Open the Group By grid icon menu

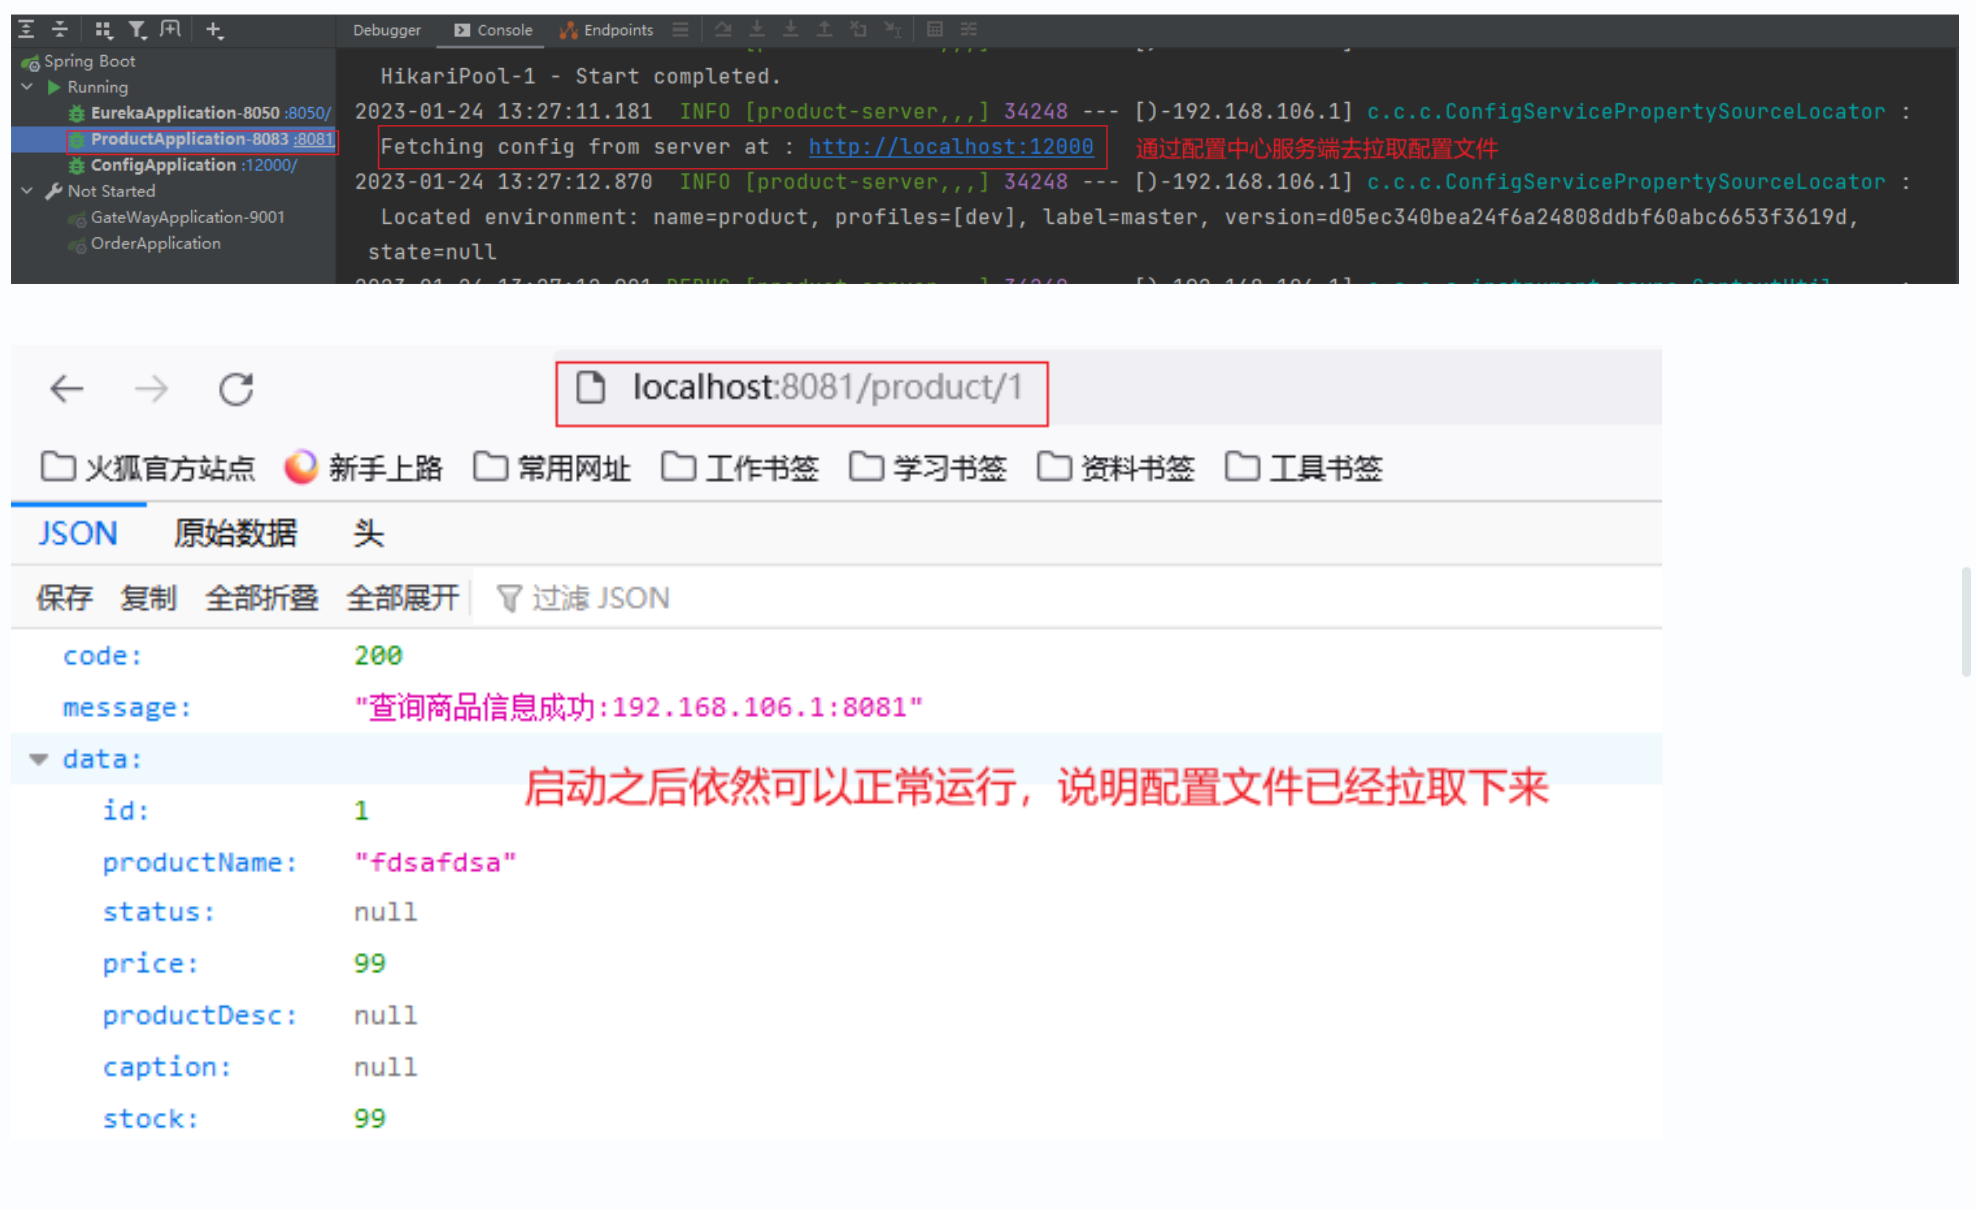[x=103, y=29]
